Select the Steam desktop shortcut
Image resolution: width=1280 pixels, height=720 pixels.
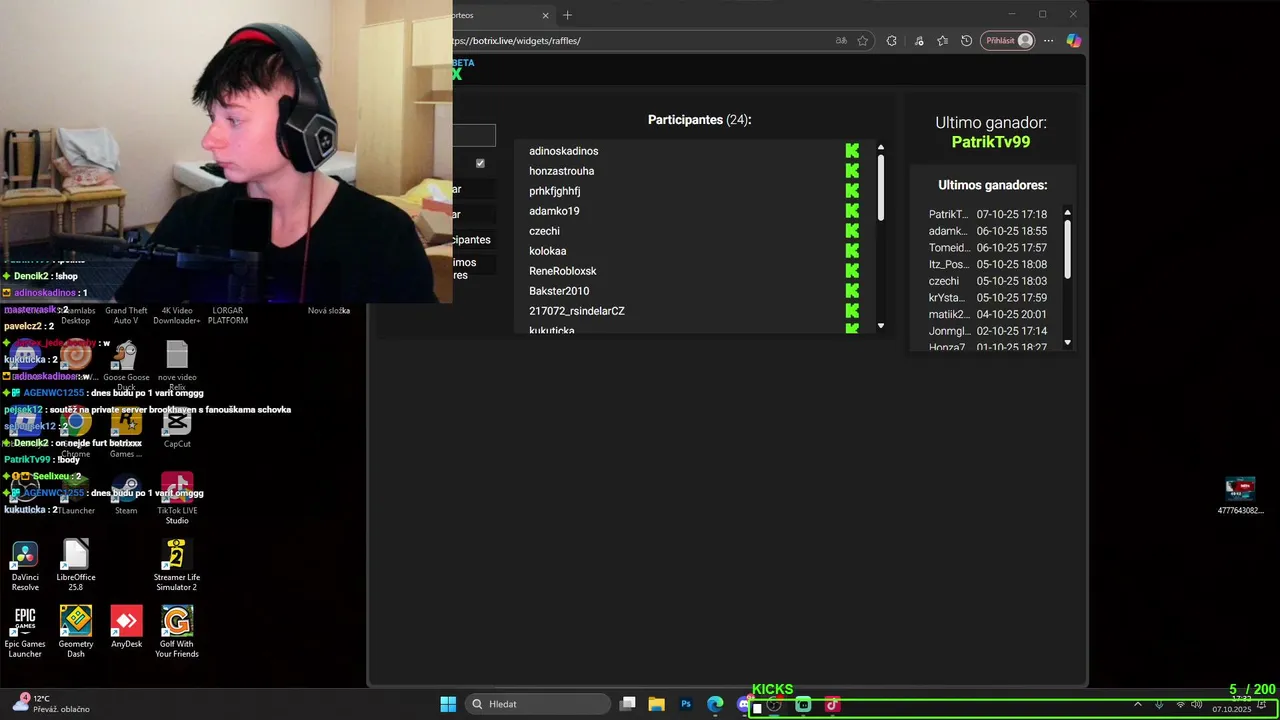click(x=126, y=495)
